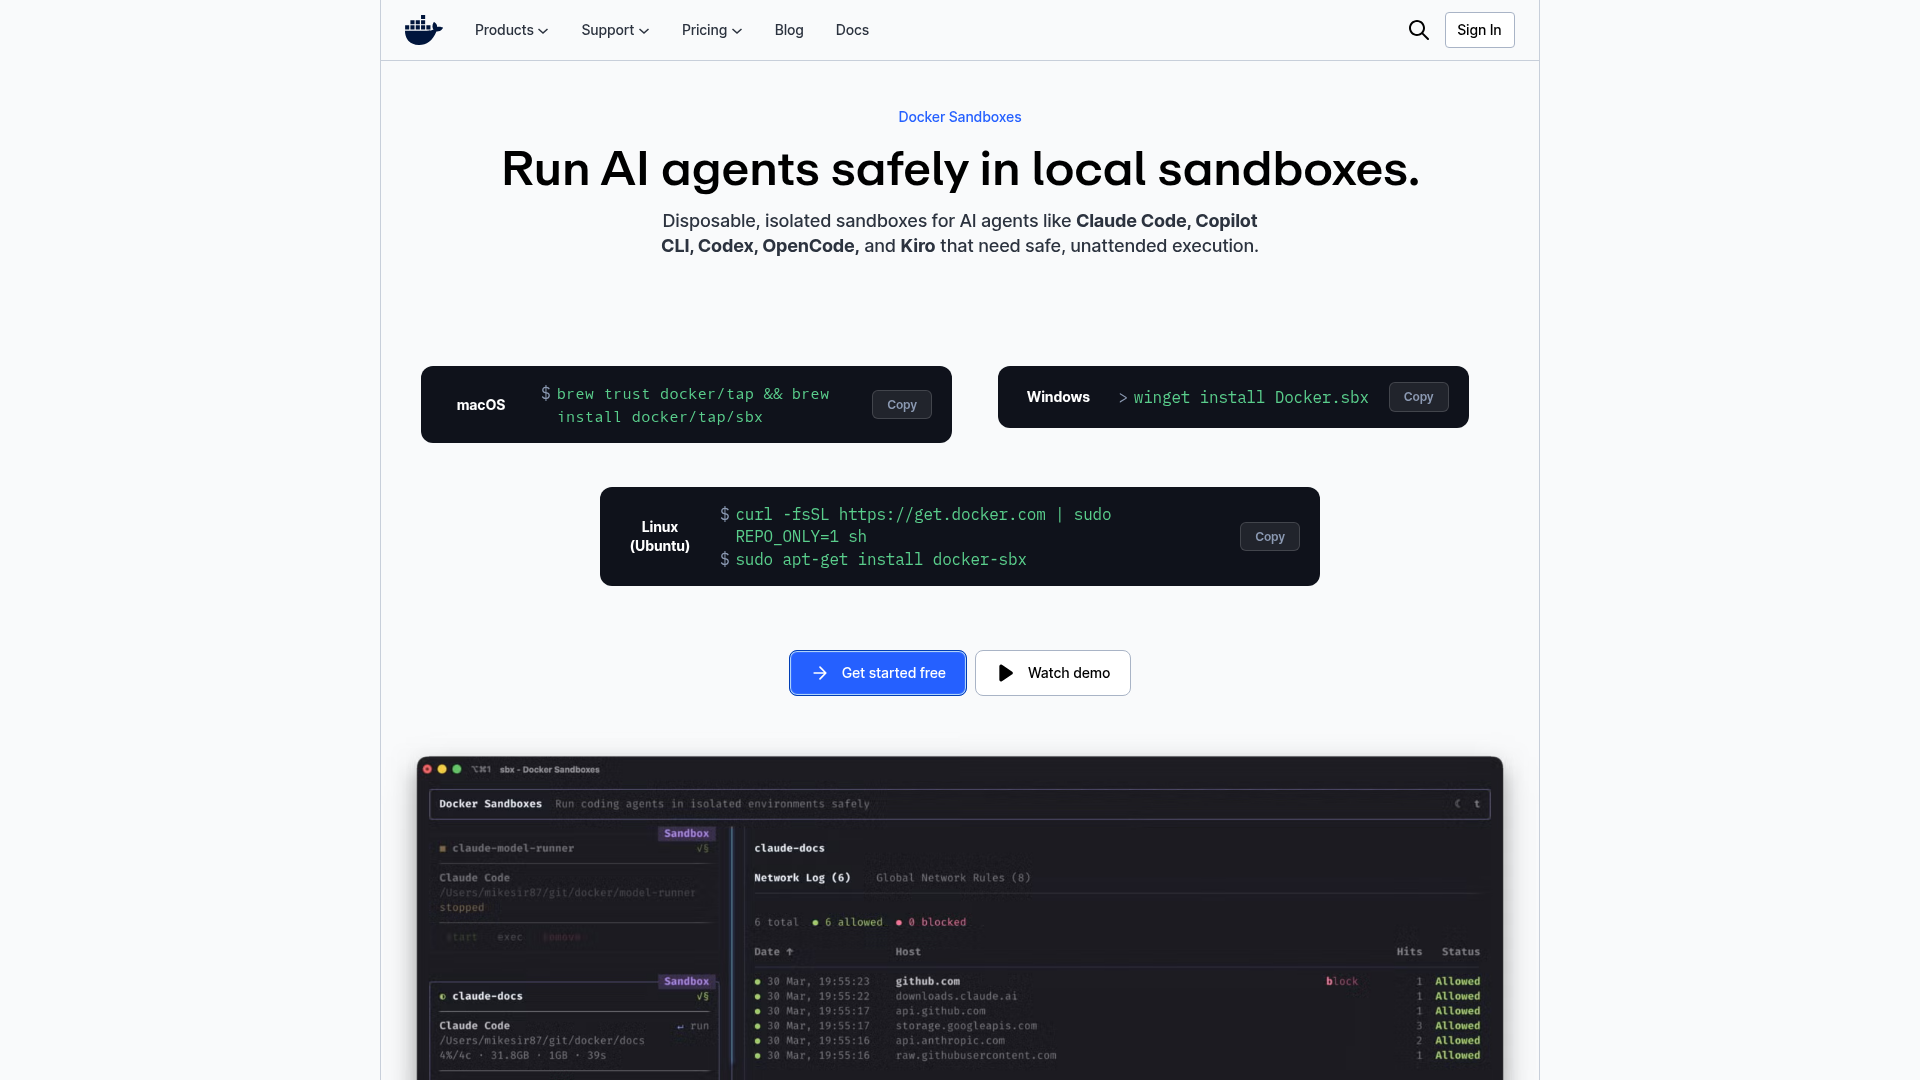Screen dimensions: 1920x1080
Task: Copy the Windows winget install command
Action: tap(1418, 397)
